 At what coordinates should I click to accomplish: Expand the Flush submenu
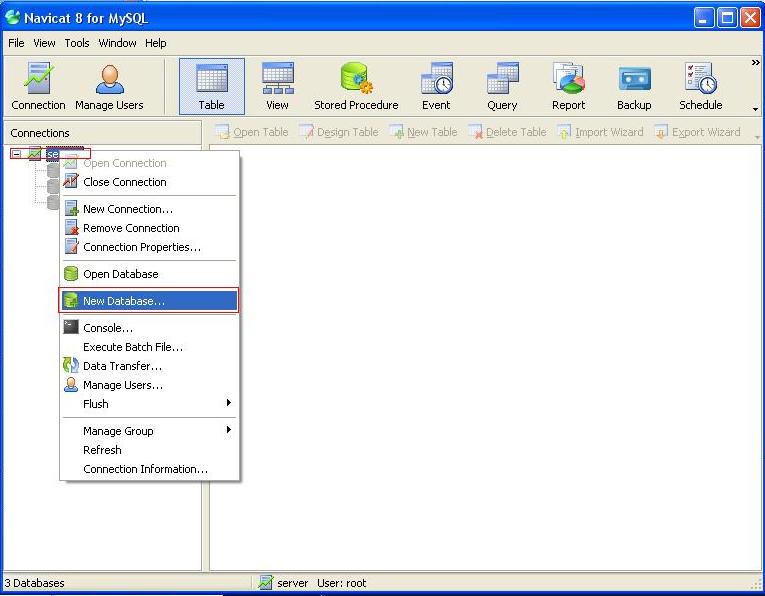click(x=149, y=404)
